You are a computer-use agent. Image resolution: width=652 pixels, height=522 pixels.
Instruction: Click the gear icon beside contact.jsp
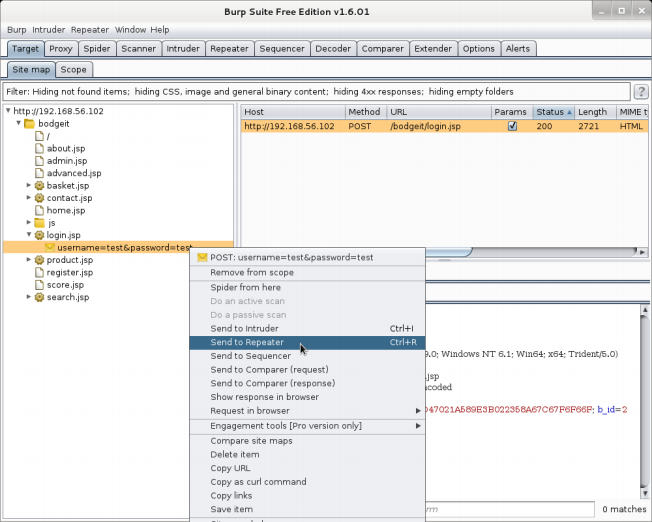(40, 198)
